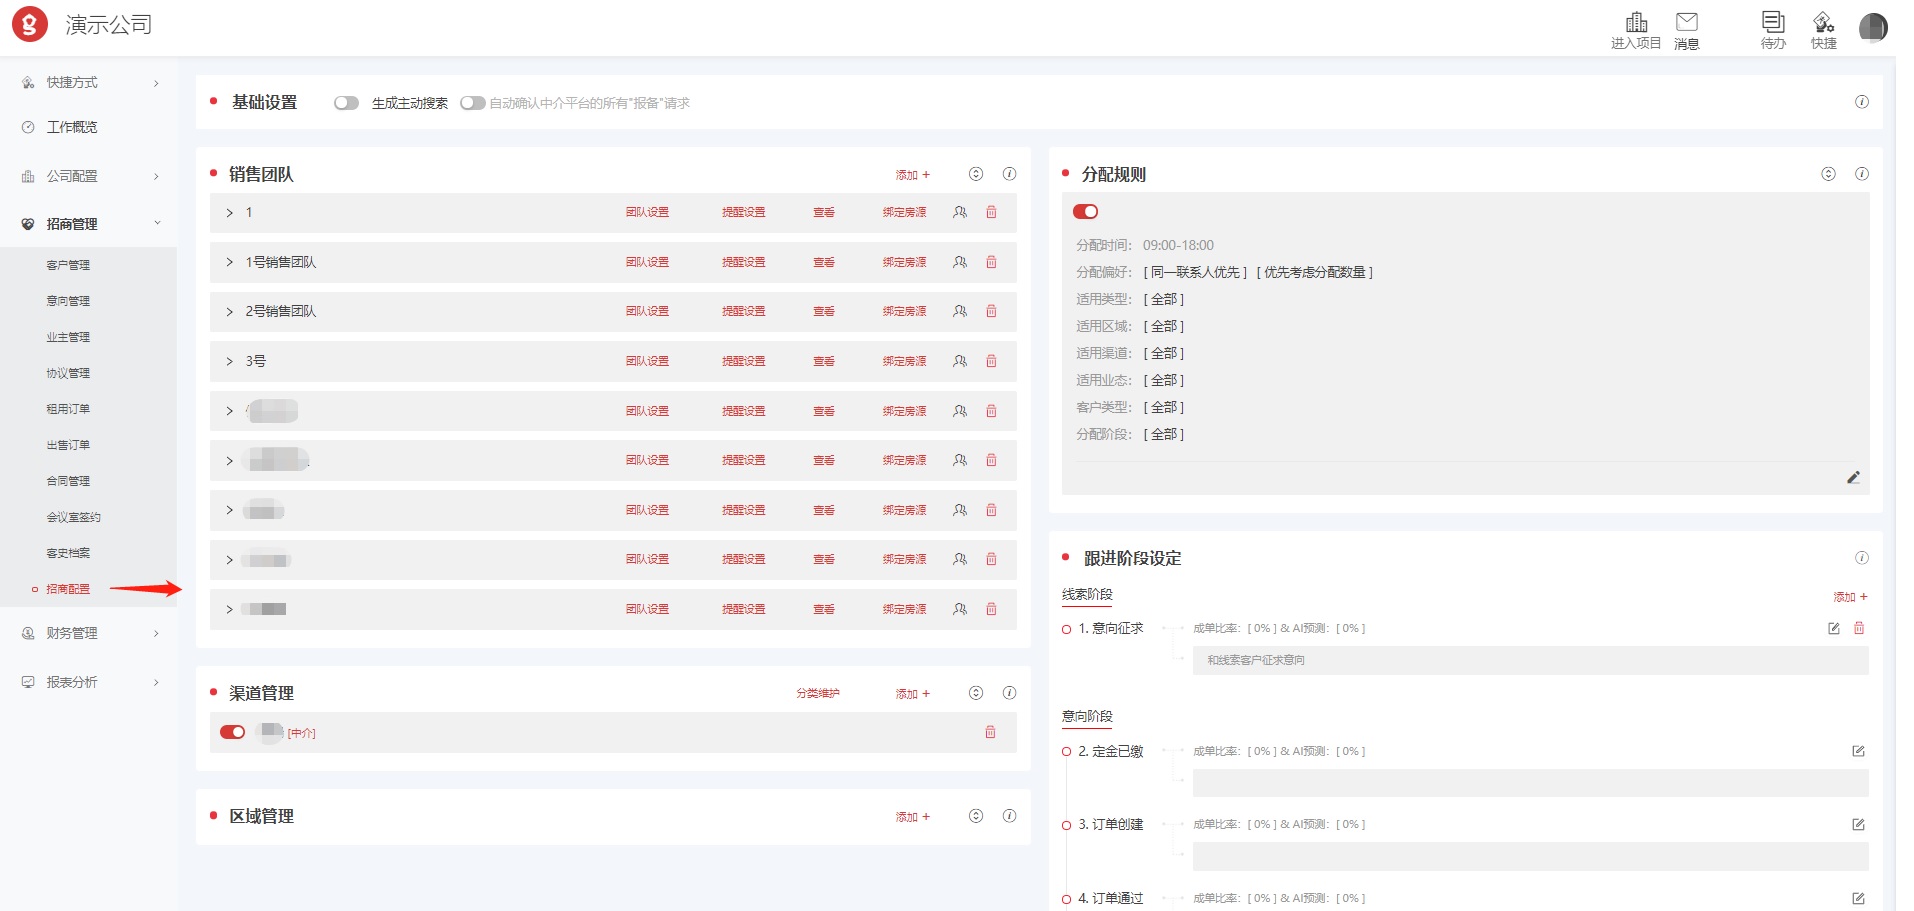Click the members icon for 2号销售团队
The image size is (1914, 911).
[x=960, y=311]
